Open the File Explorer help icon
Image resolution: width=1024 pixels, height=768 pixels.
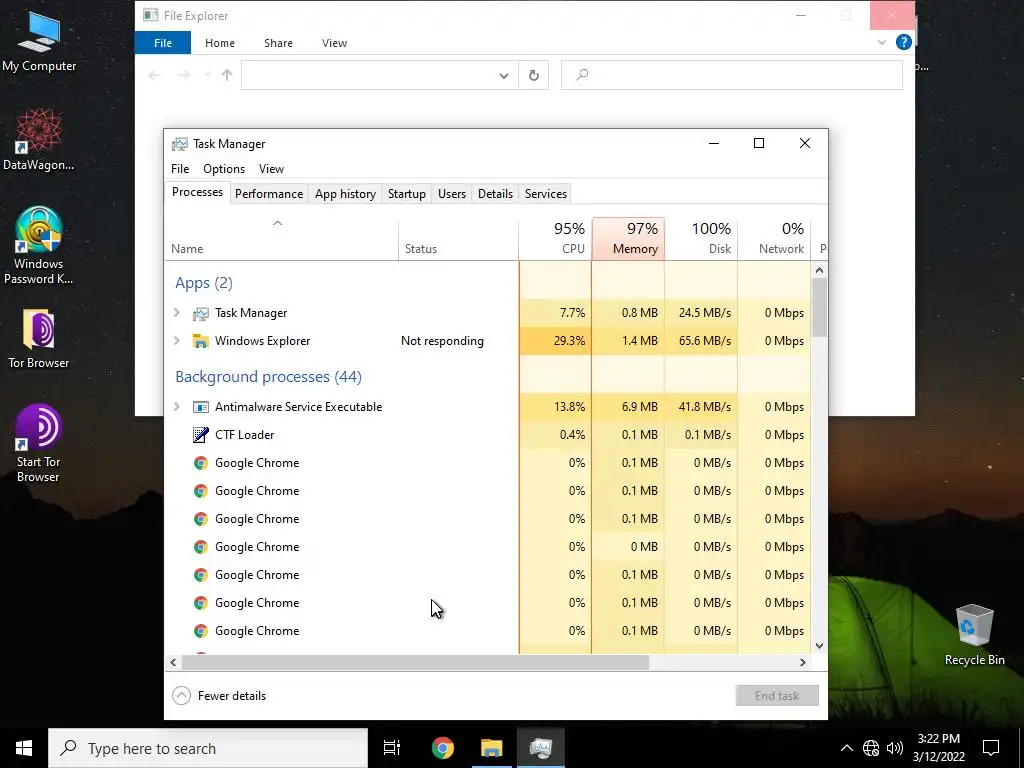click(904, 42)
